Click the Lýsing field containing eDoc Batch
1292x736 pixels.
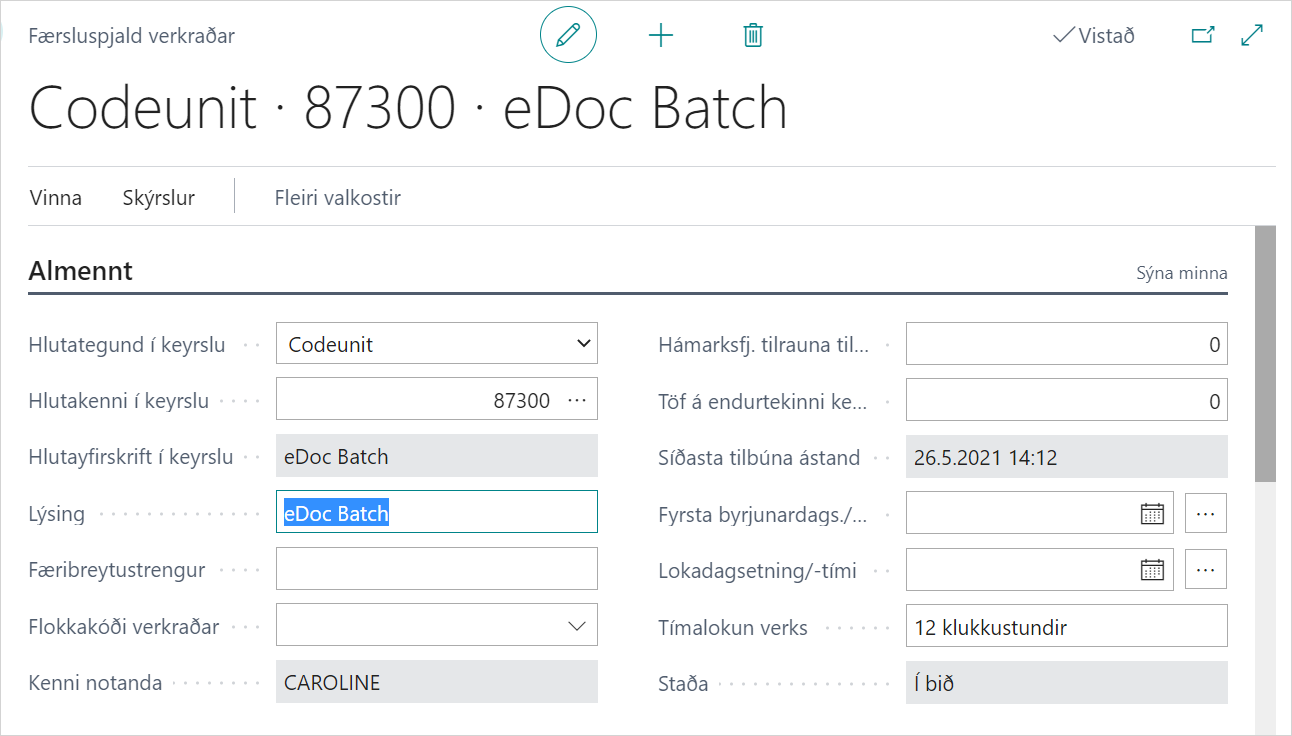437,512
